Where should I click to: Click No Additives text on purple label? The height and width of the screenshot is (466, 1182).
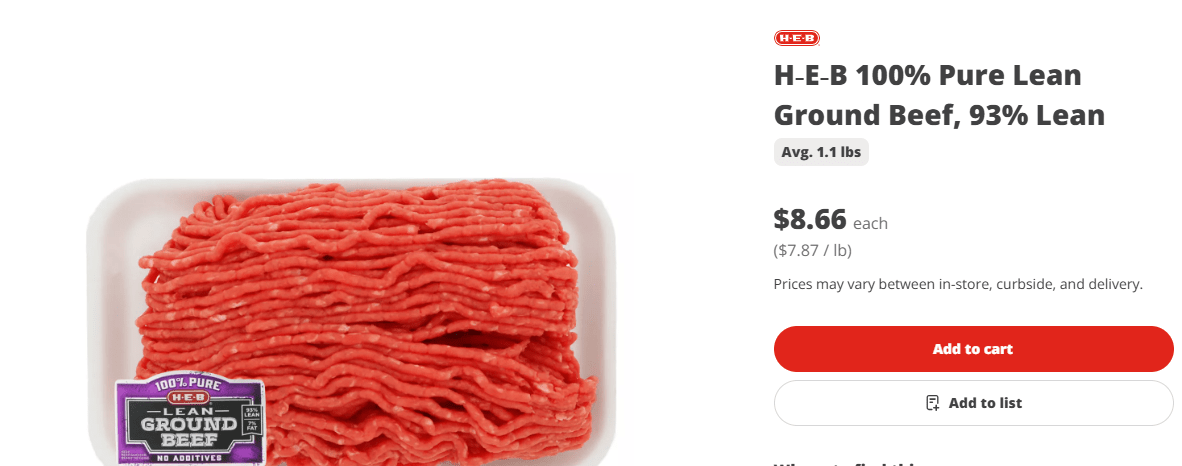[188, 458]
